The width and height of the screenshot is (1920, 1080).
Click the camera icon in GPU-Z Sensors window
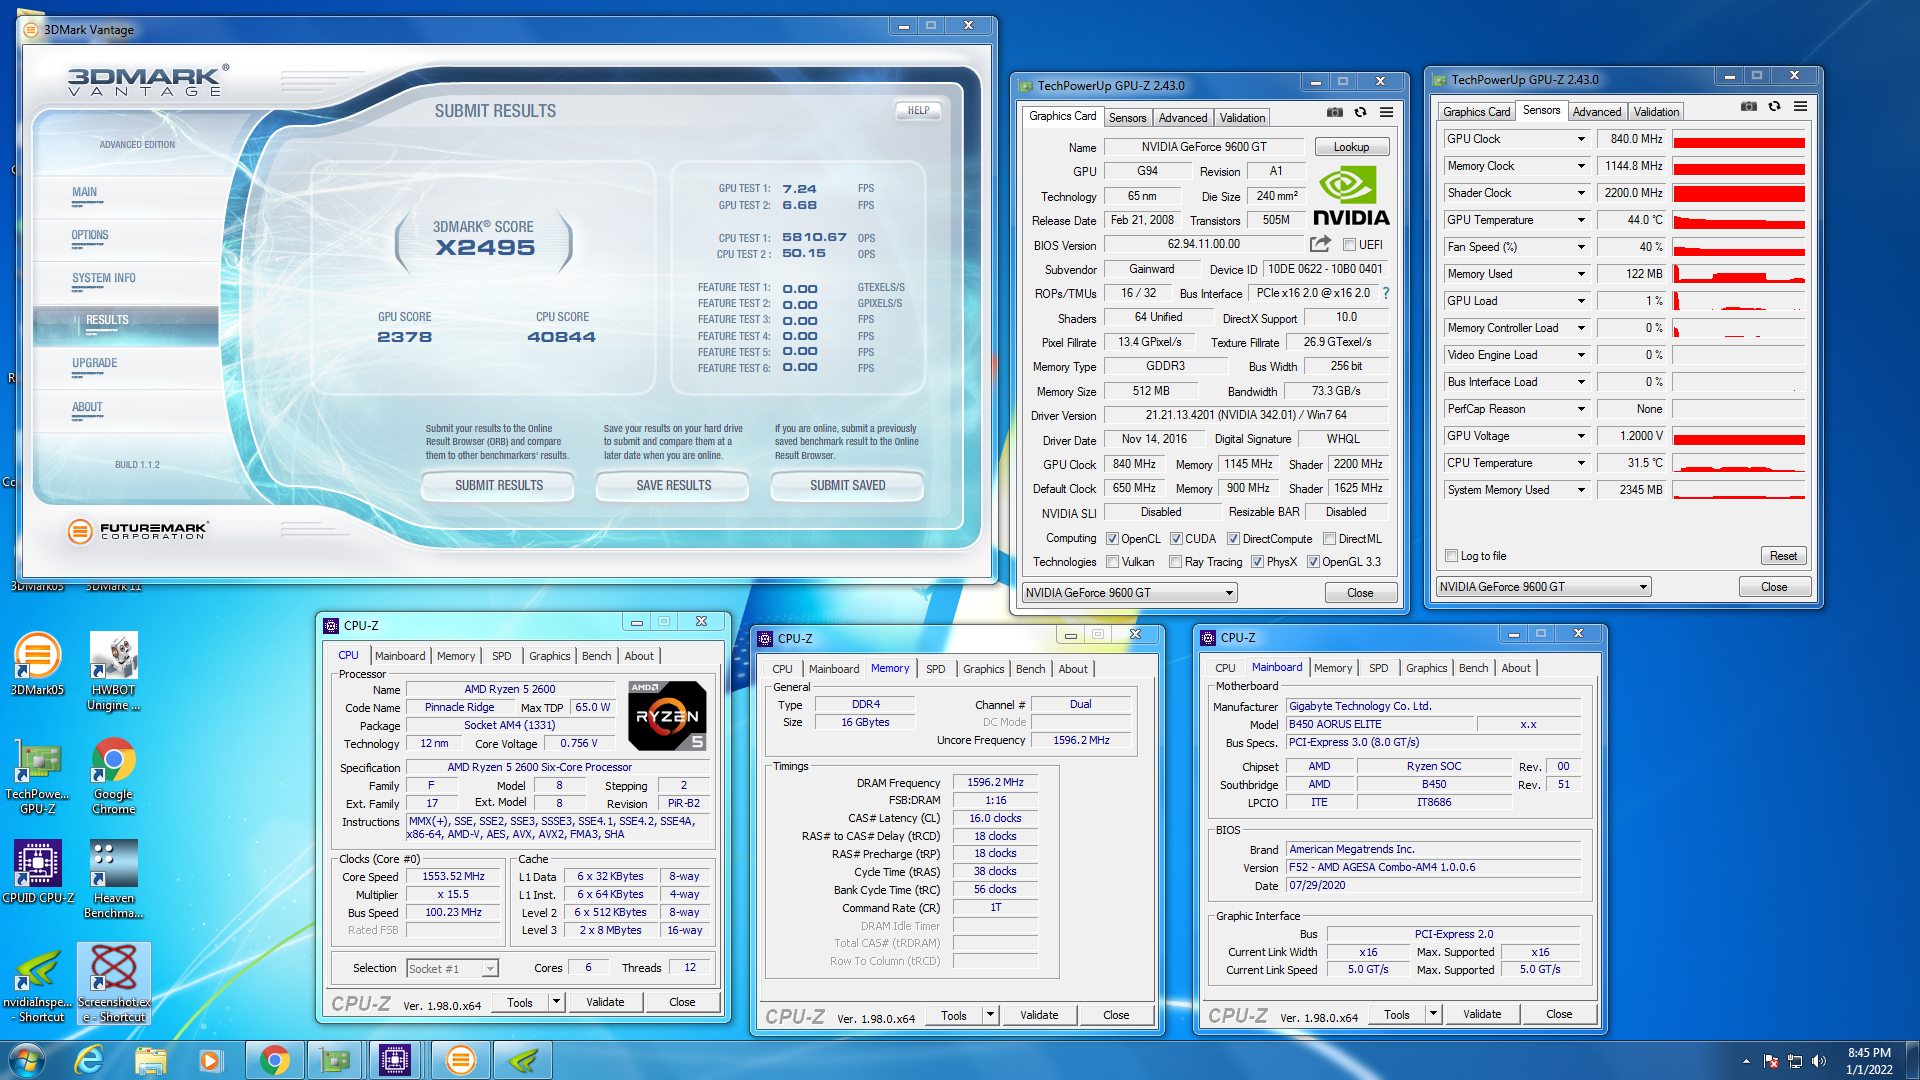pyautogui.click(x=1748, y=106)
